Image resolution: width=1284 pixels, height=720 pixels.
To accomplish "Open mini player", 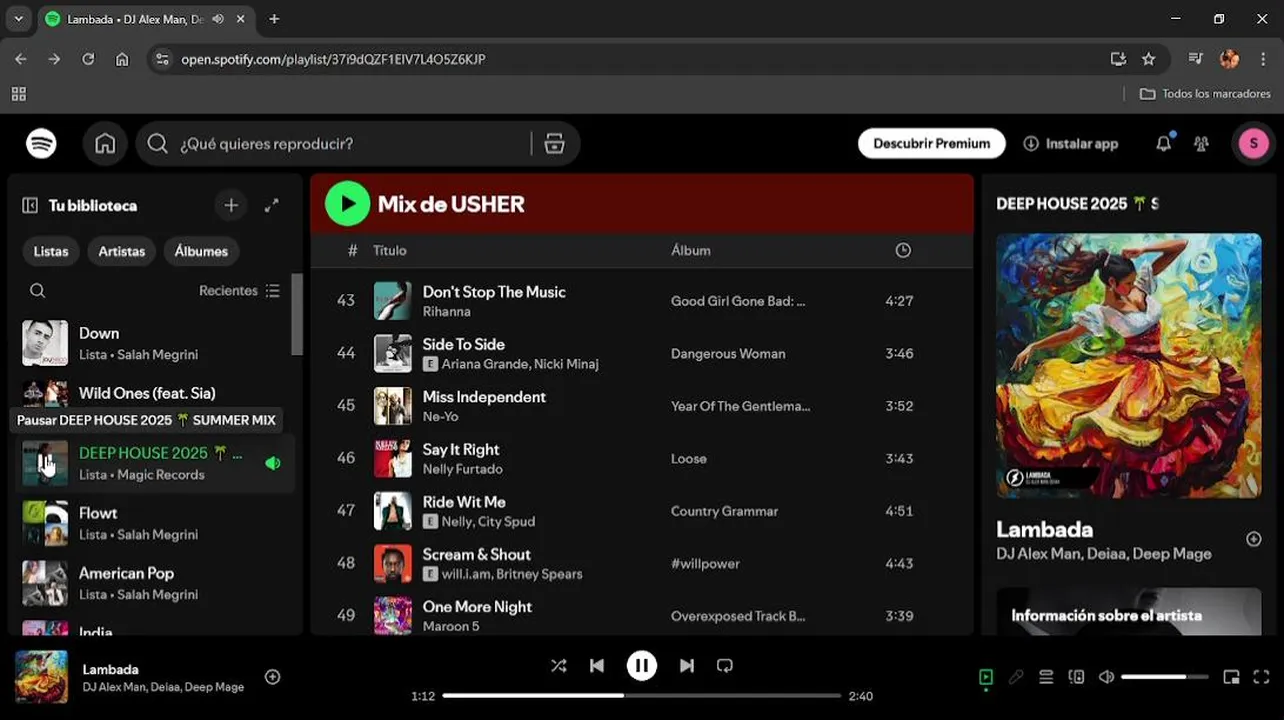I will [1231, 677].
